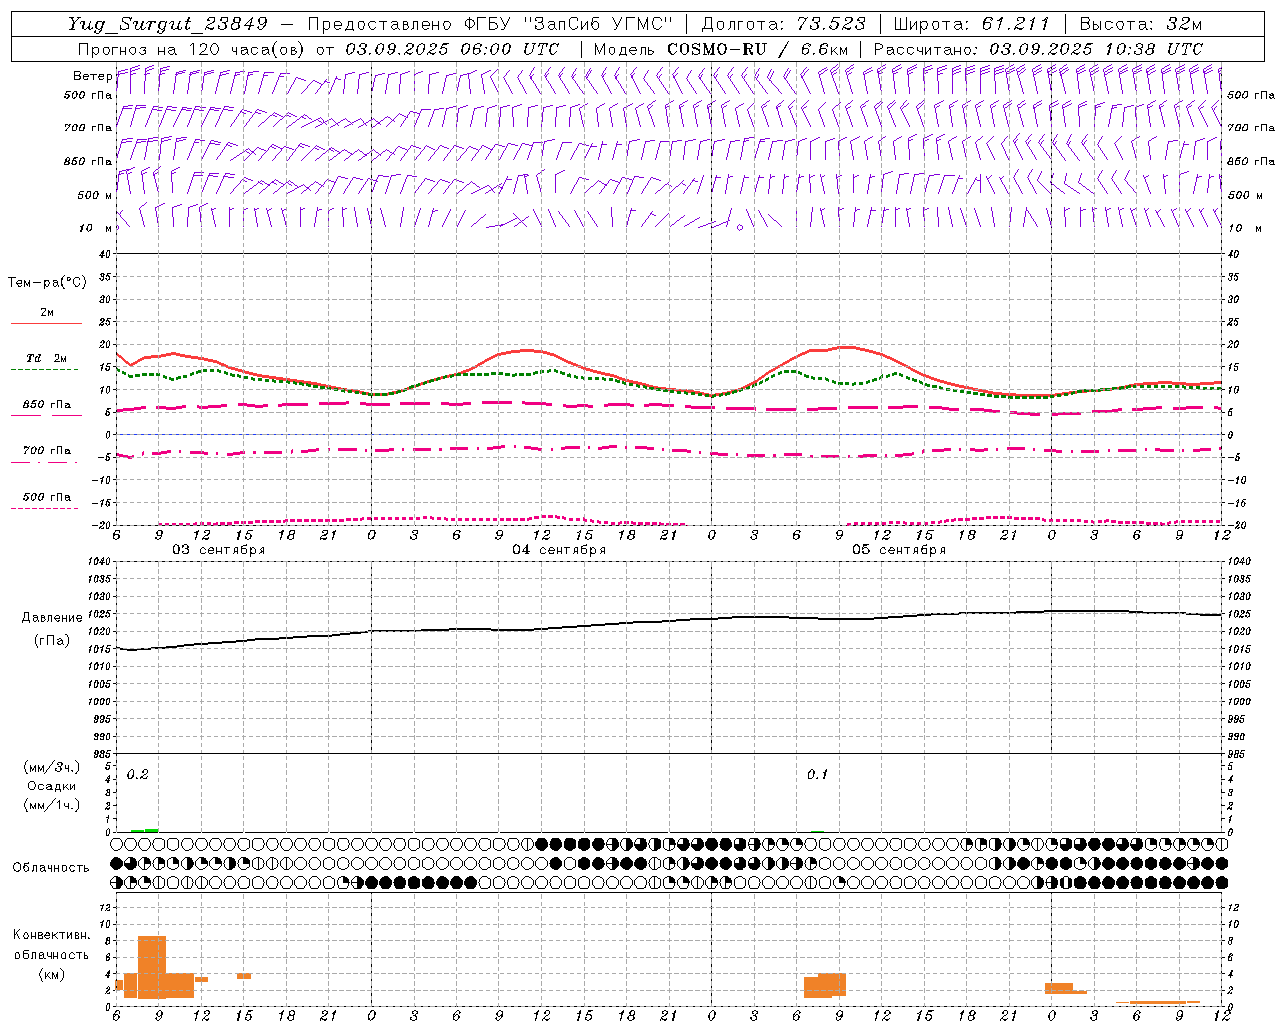Select the Высота: 32м header entry
The width and height of the screenshot is (1280, 1024).
pos(1141,24)
